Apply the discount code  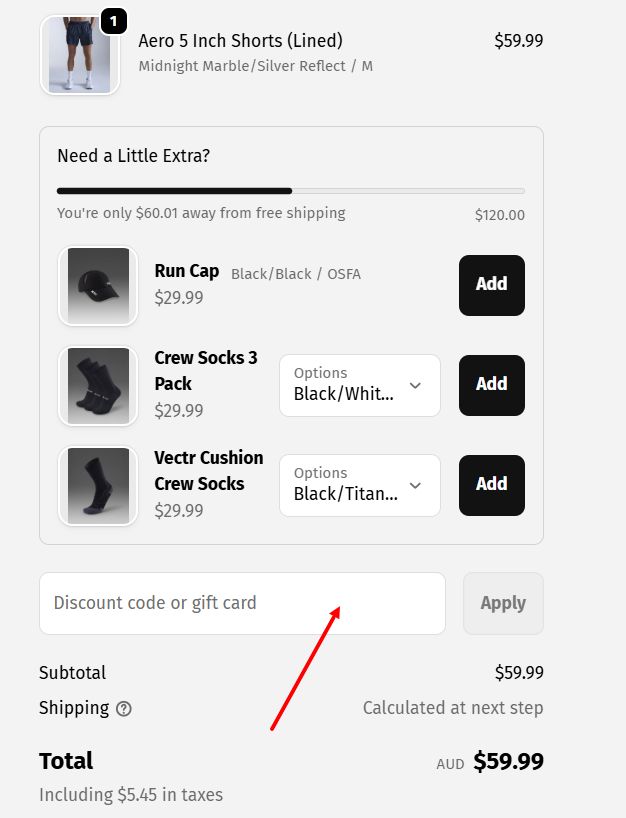coord(503,603)
